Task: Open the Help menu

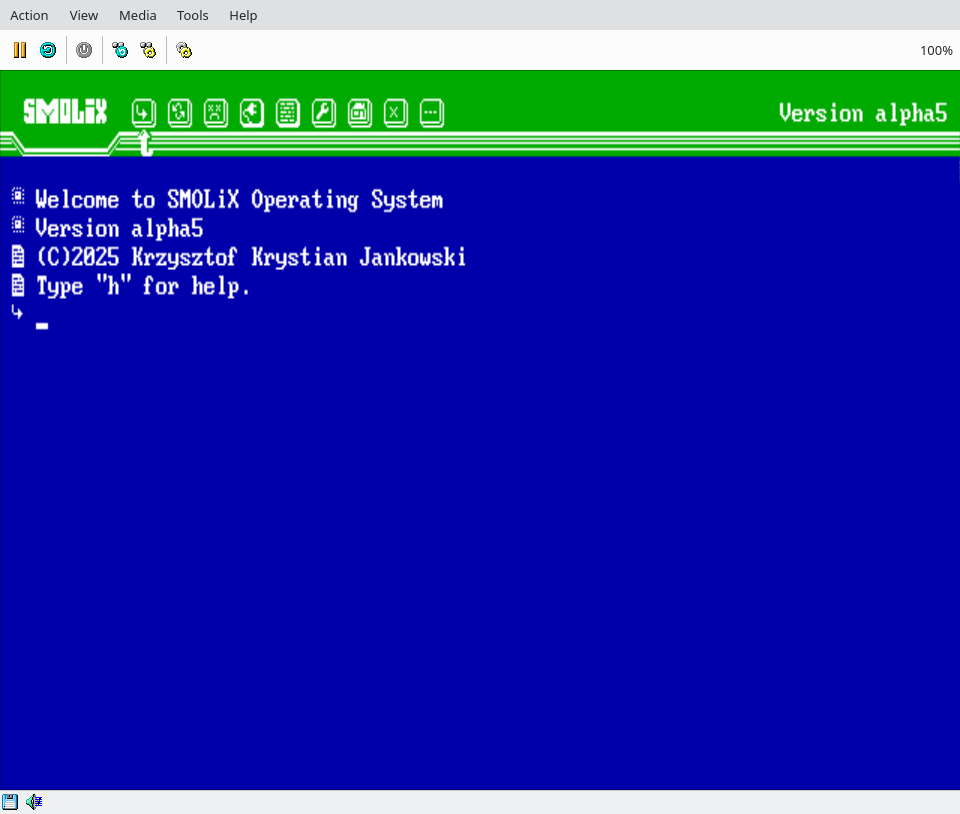Action: point(243,15)
